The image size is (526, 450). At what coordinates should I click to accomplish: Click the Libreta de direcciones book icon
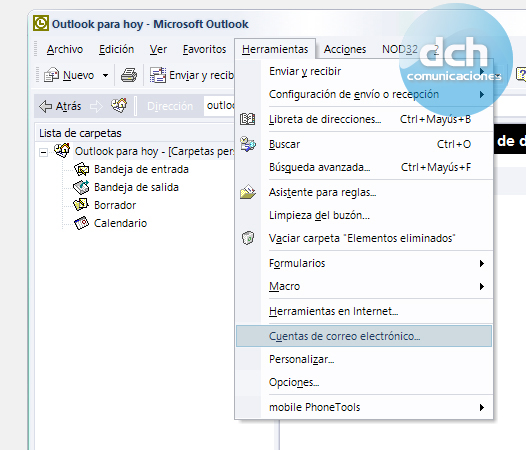[248, 119]
